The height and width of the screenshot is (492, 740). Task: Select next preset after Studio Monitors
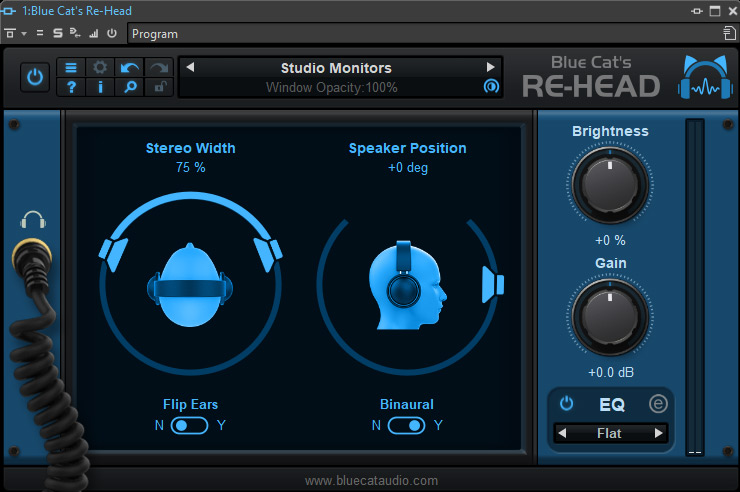coord(490,68)
